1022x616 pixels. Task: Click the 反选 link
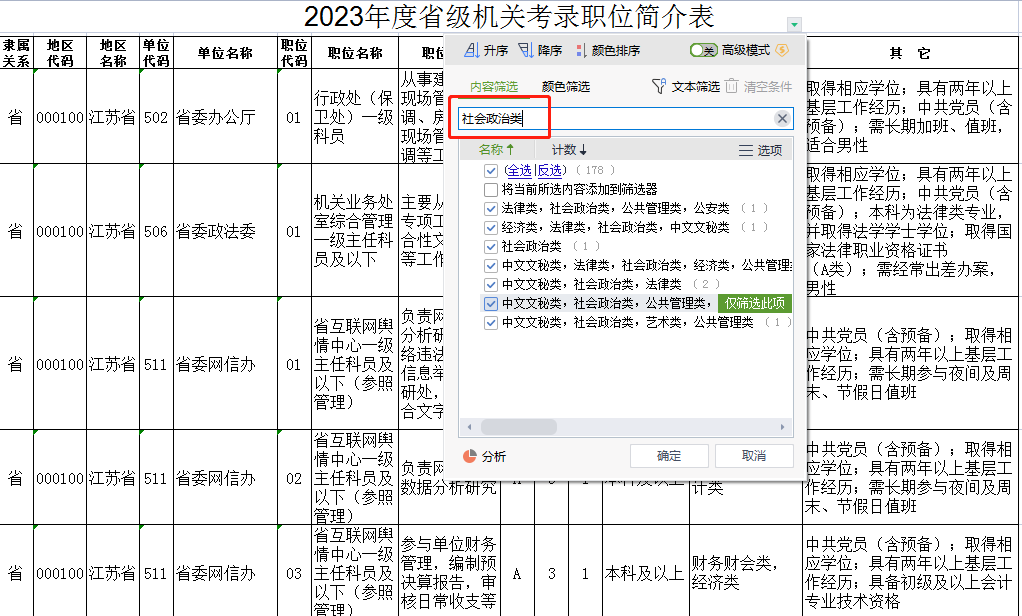click(549, 170)
